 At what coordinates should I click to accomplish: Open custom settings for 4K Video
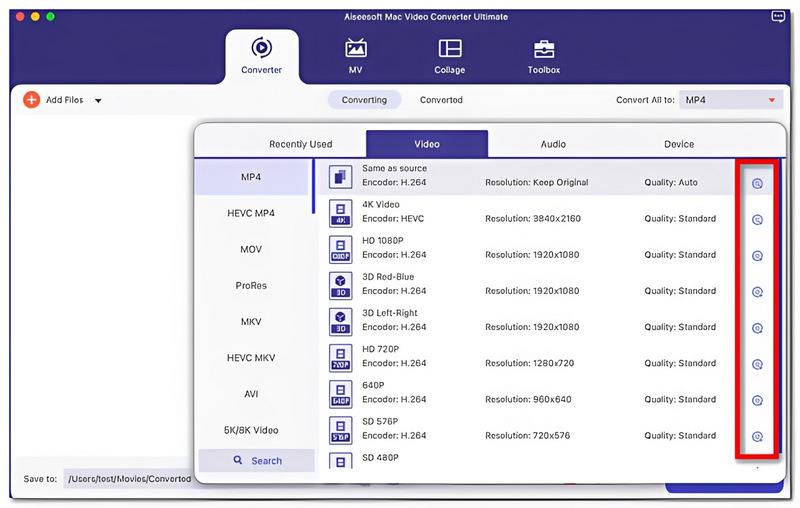click(758, 220)
